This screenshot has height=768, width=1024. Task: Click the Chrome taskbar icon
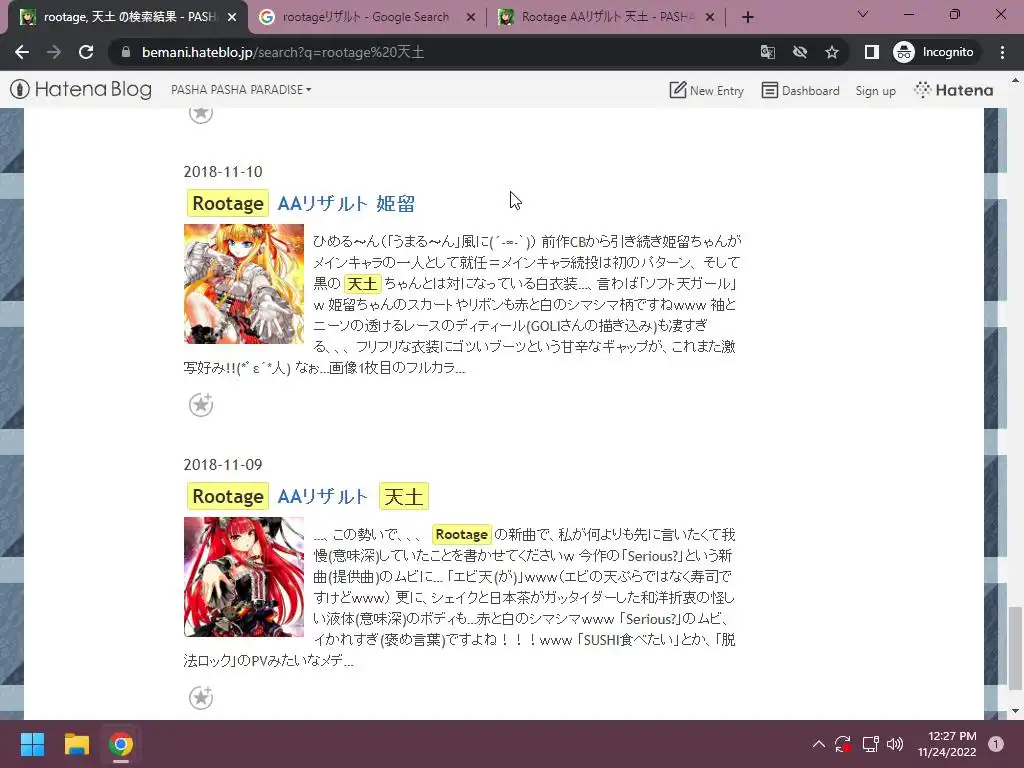tap(121, 744)
